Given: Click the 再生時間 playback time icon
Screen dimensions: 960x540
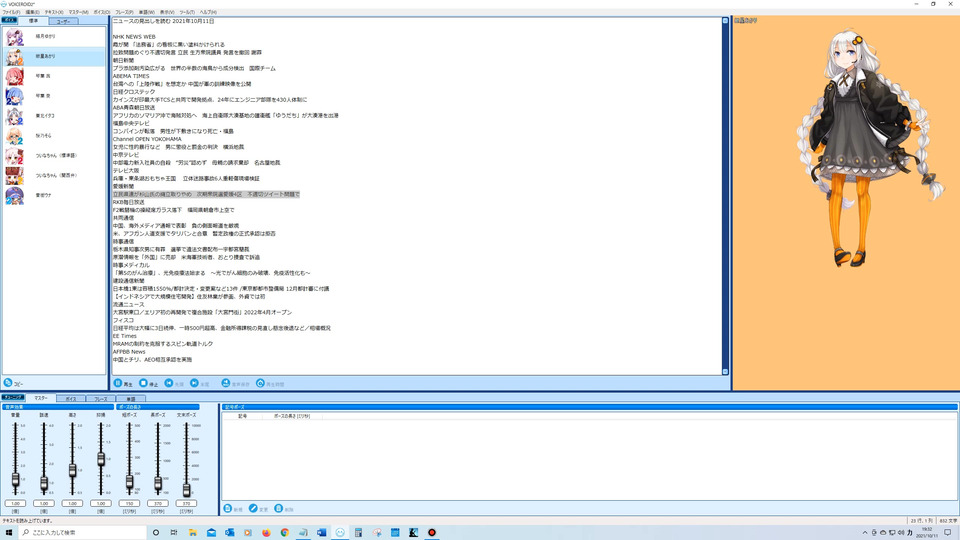Looking at the screenshot, I should click(260, 383).
